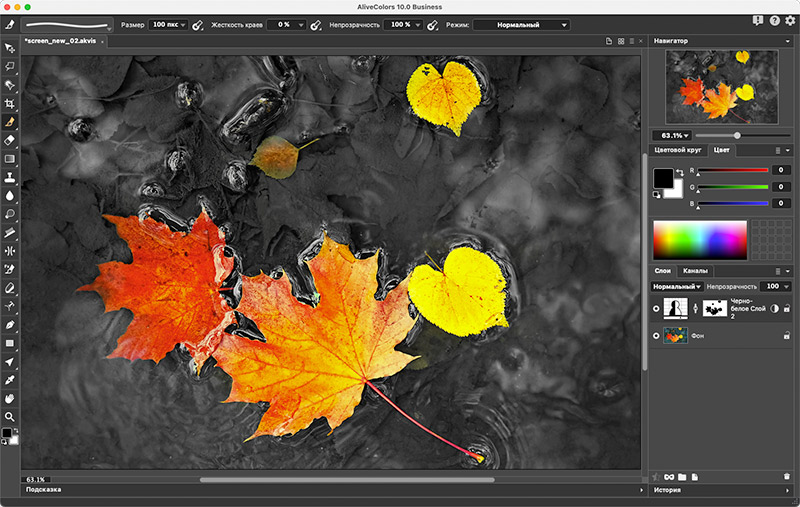Hide the Фон layer
Screen dimensions: 800x507
[656, 337]
